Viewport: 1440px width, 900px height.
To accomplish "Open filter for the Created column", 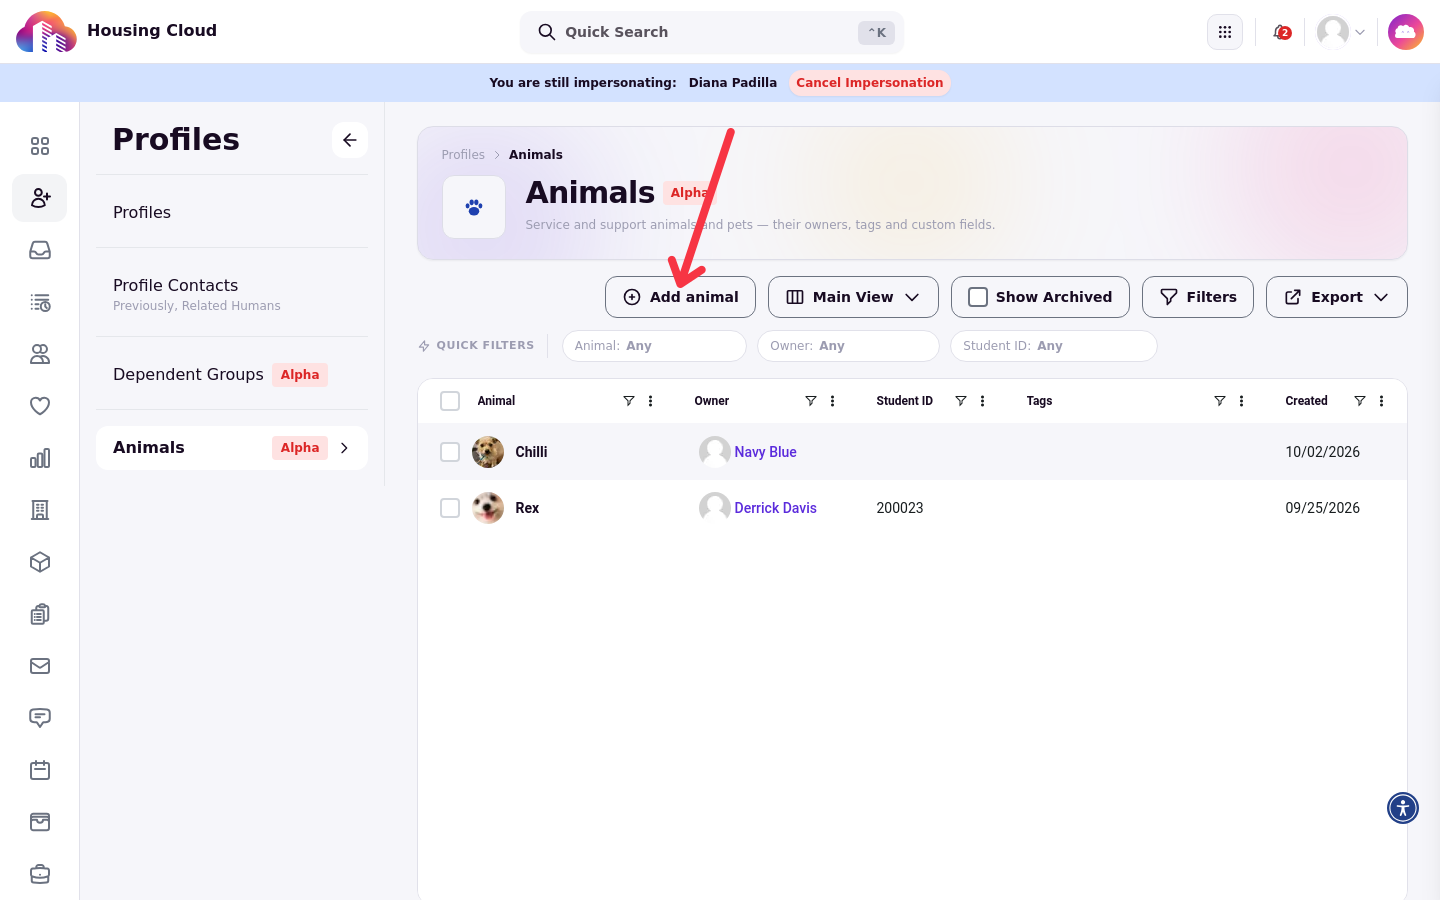I will tap(1360, 401).
